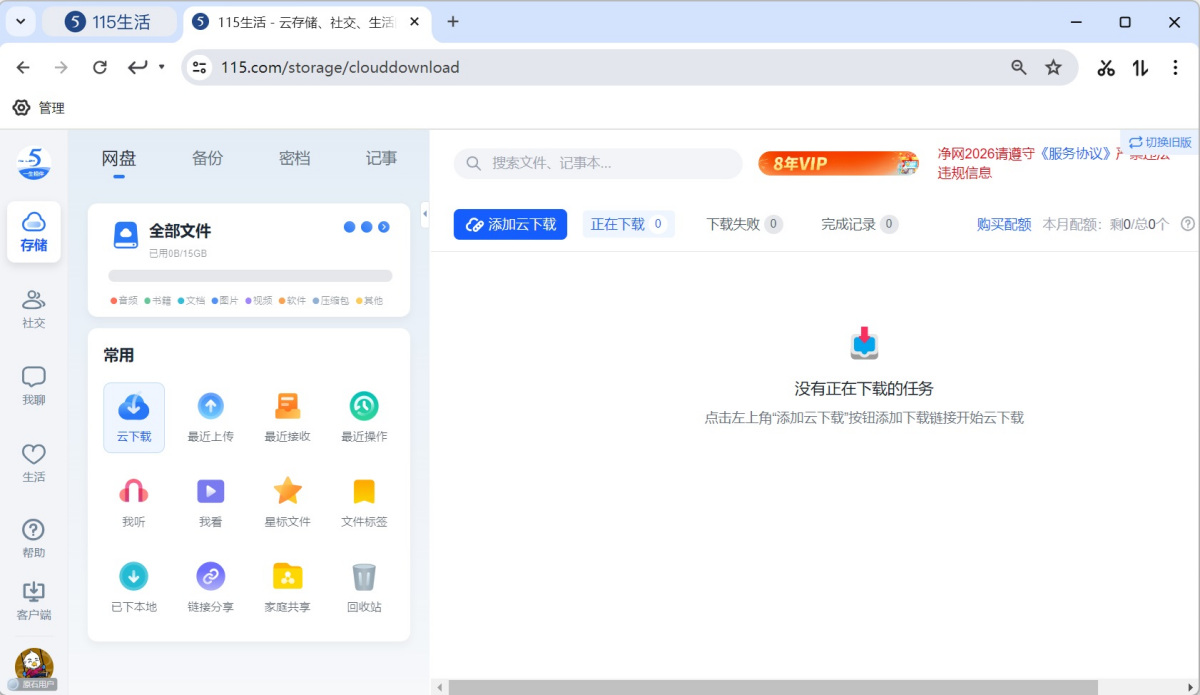Switch to the 备份 backup tab
This screenshot has height=695, width=1200.
[x=207, y=158]
